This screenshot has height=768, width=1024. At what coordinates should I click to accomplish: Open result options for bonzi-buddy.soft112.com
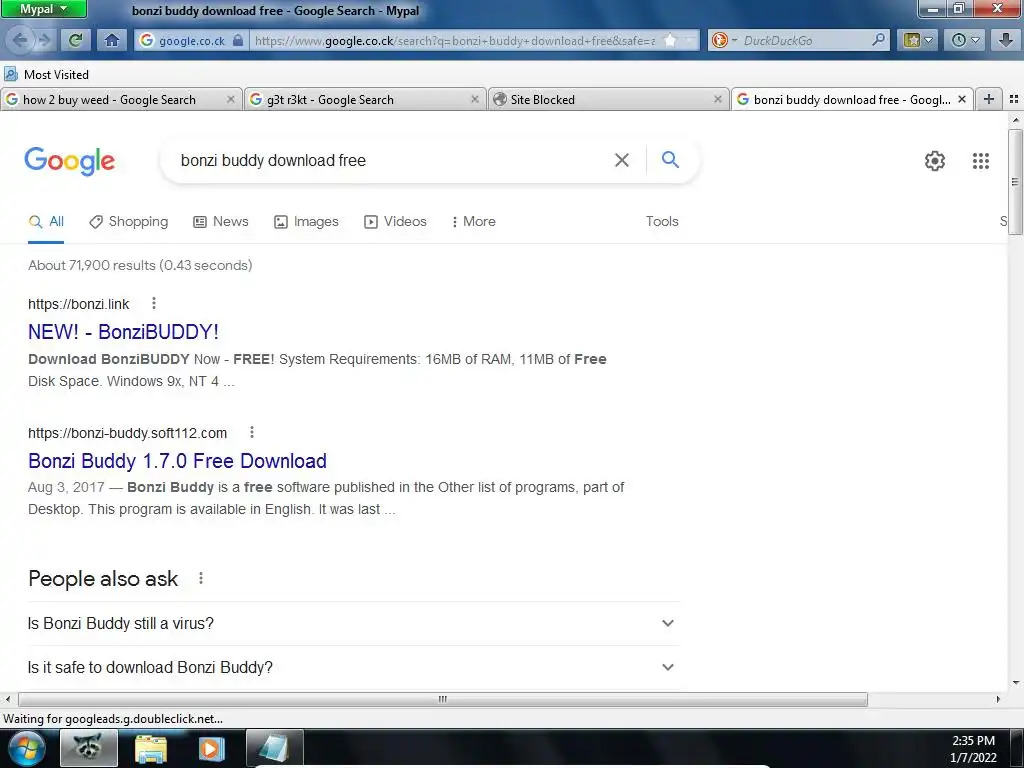click(x=251, y=432)
